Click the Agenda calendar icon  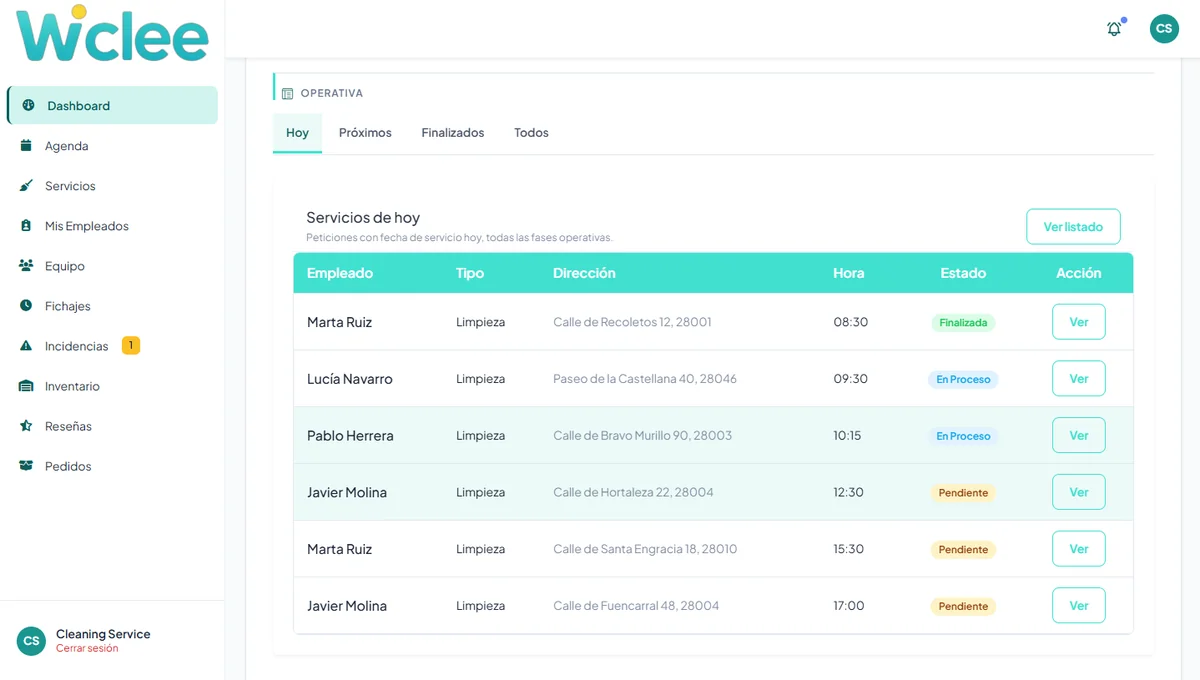tap(26, 145)
